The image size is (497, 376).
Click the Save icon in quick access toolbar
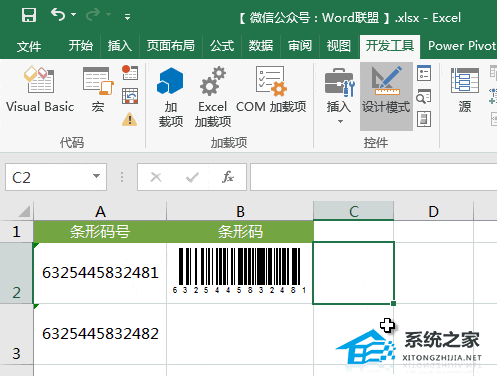click(29, 15)
